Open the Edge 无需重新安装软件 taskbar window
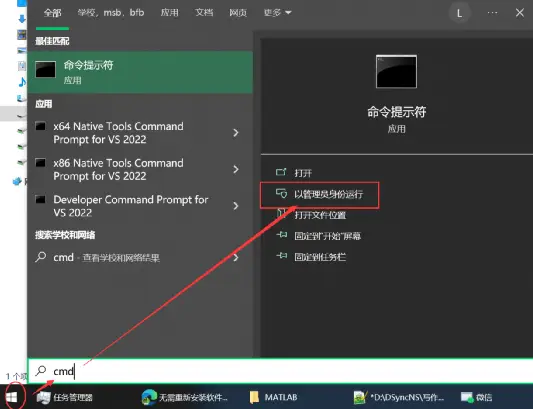Viewport: 533px width, 409px height. (x=184, y=397)
